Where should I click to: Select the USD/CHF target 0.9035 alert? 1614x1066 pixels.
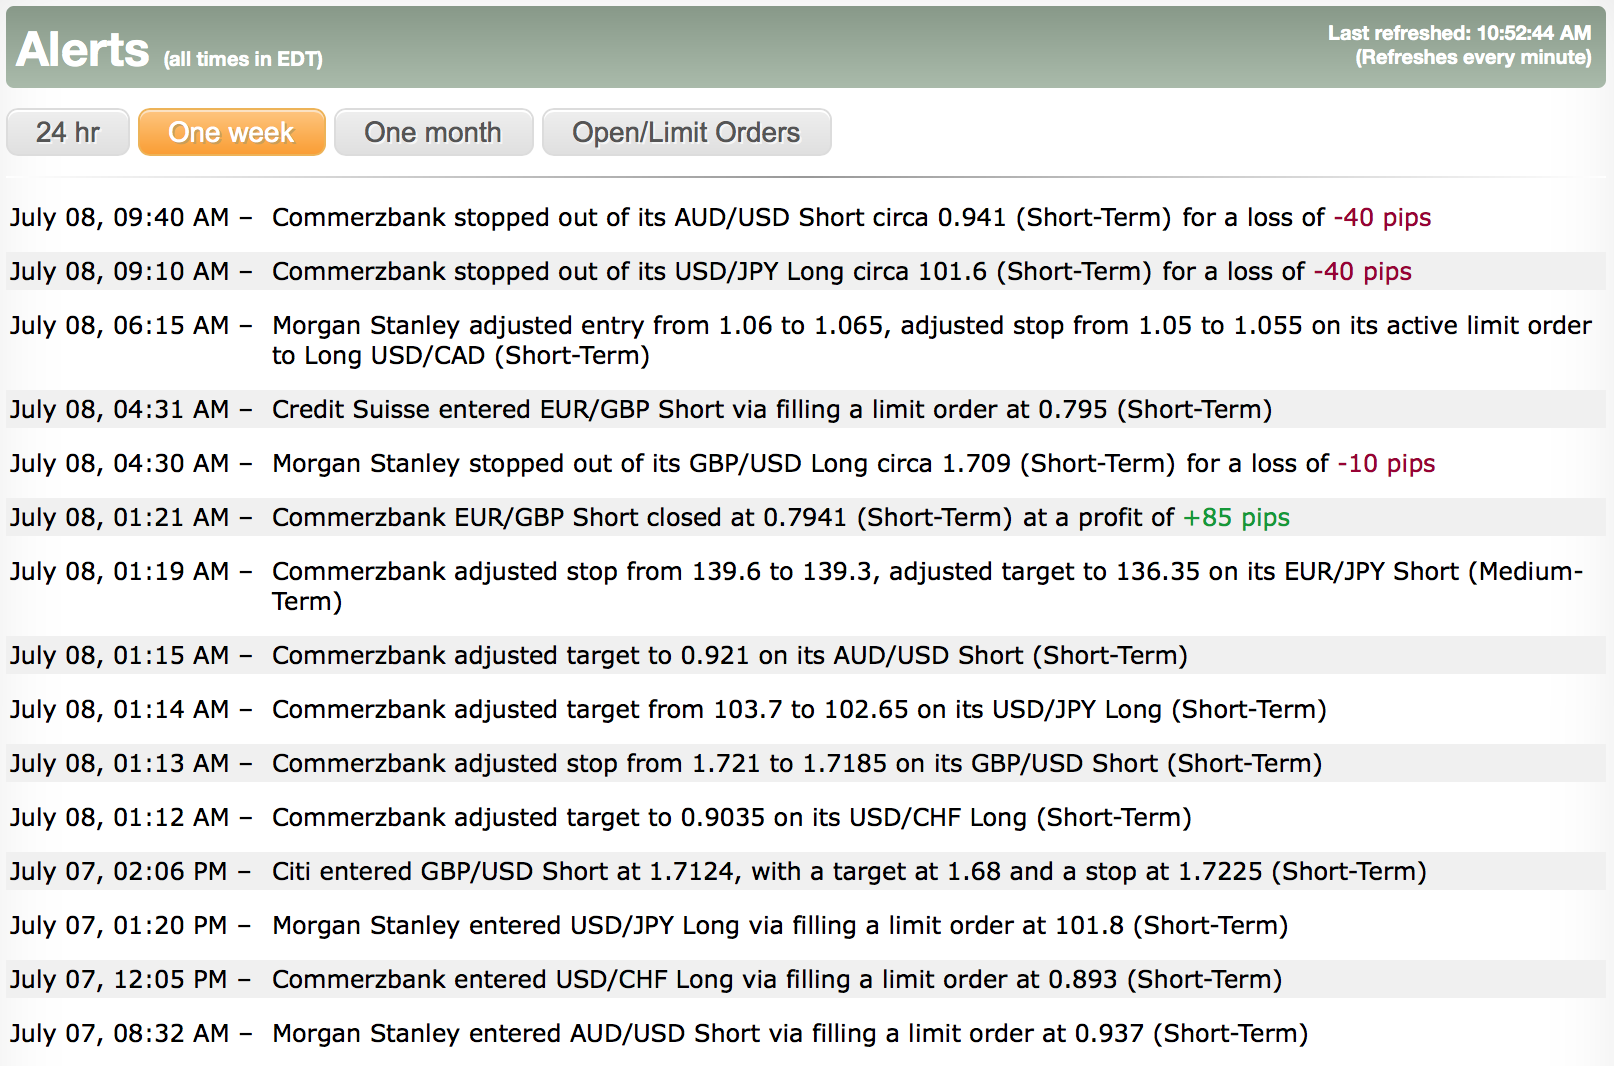click(731, 818)
